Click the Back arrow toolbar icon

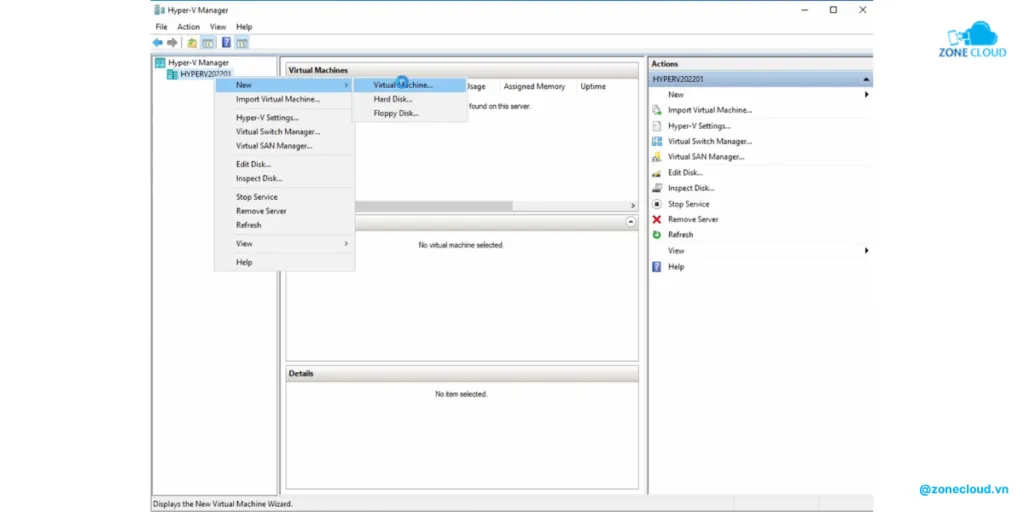click(x=157, y=42)
